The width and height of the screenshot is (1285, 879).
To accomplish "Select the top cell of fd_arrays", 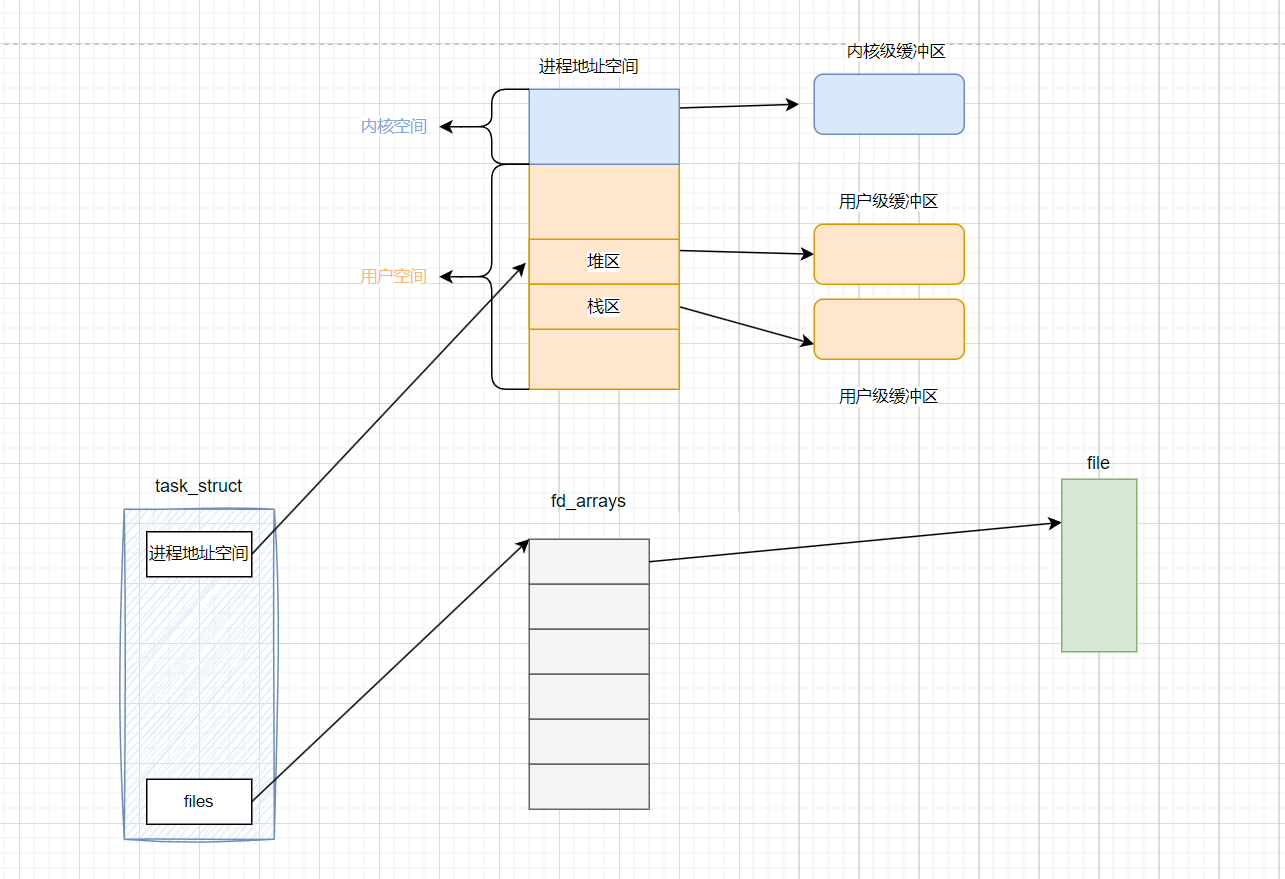I will pos(589,561).
